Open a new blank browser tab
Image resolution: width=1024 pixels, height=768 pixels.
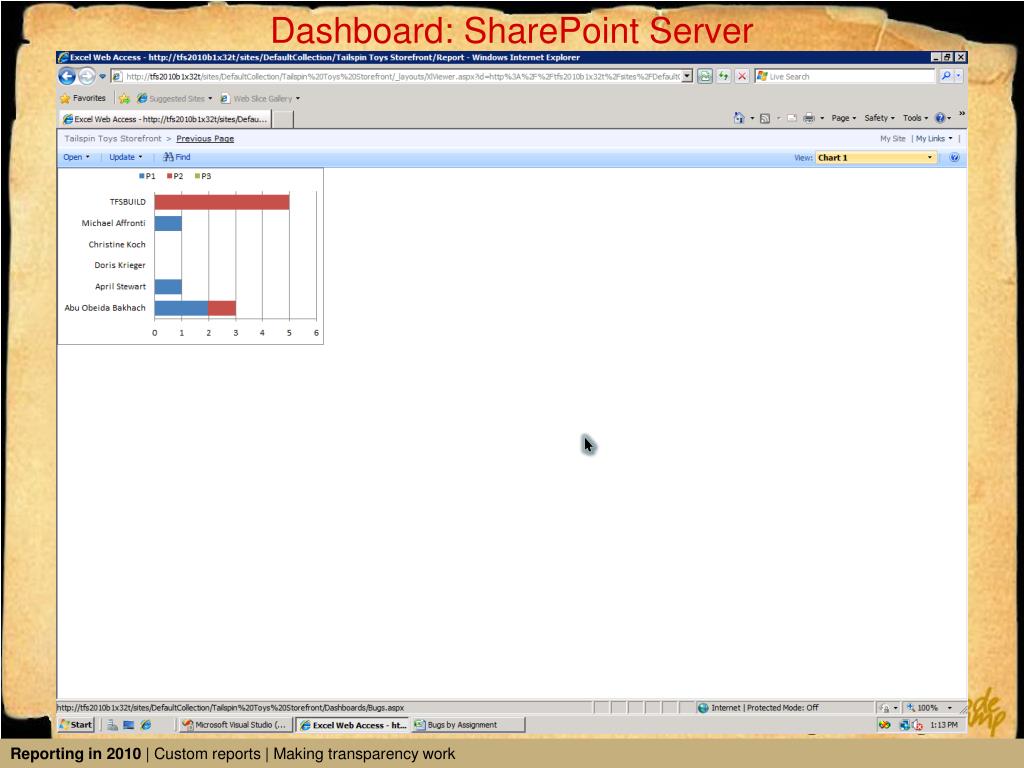pyautogui.click(x=282, y=120)
